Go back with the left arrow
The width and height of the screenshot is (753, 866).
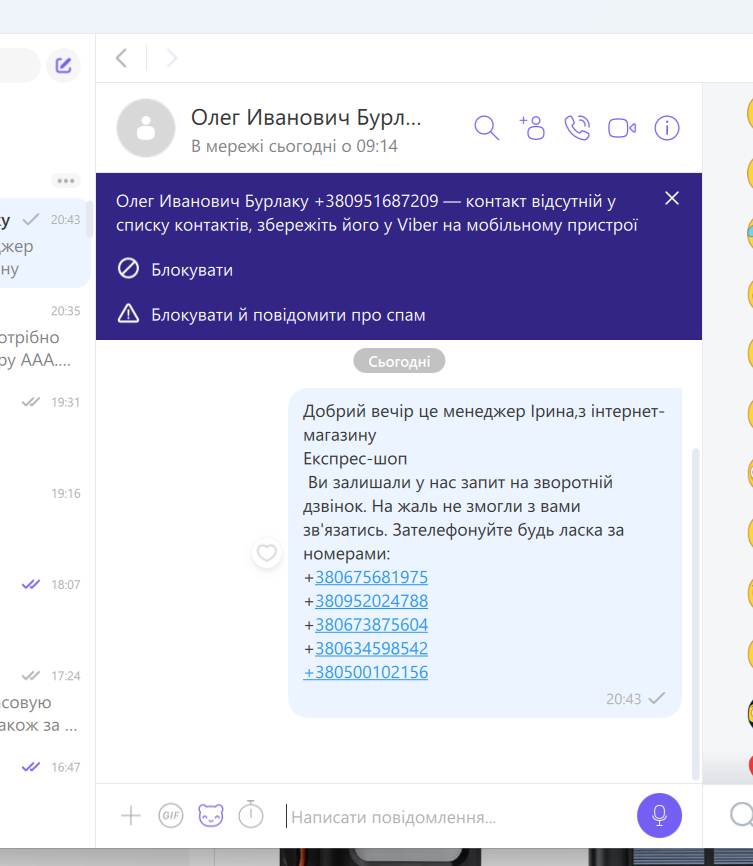point(122,58)
